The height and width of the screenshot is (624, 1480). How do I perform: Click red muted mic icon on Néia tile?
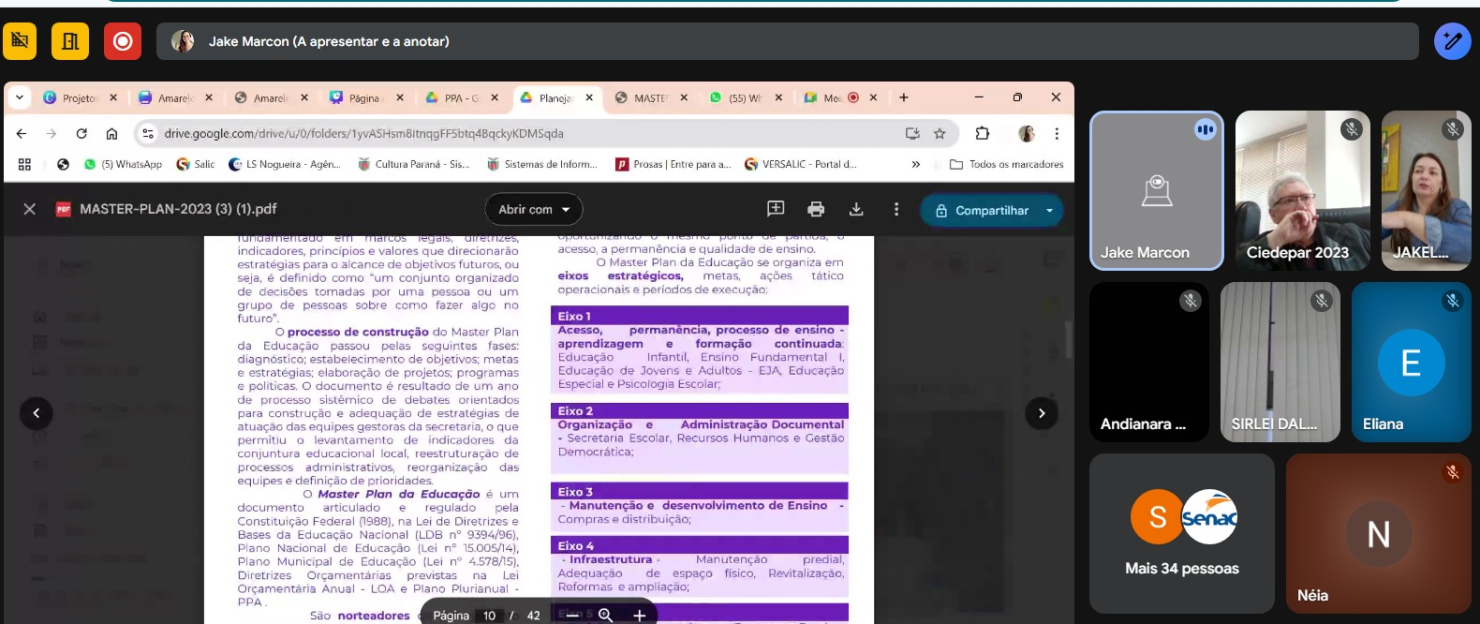tap(1452, 472)
